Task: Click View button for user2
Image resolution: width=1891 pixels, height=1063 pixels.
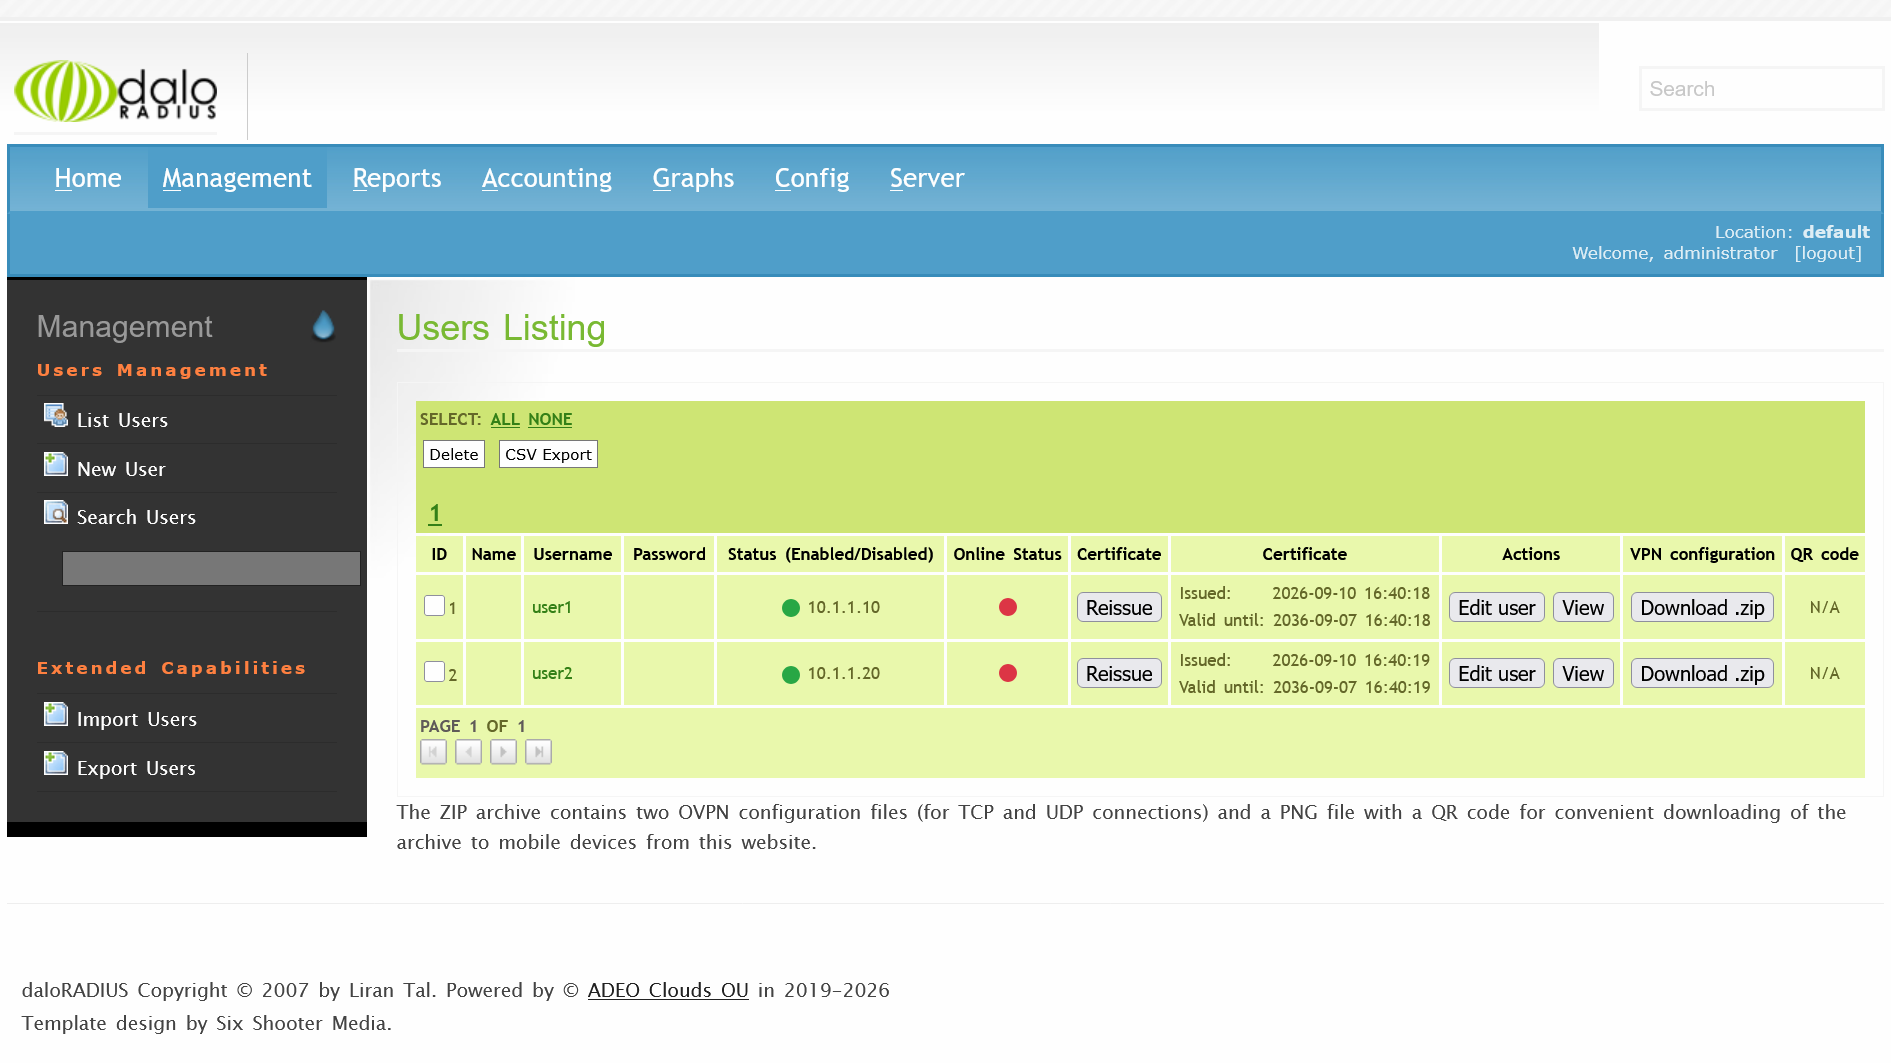Action: (1583, 674)
